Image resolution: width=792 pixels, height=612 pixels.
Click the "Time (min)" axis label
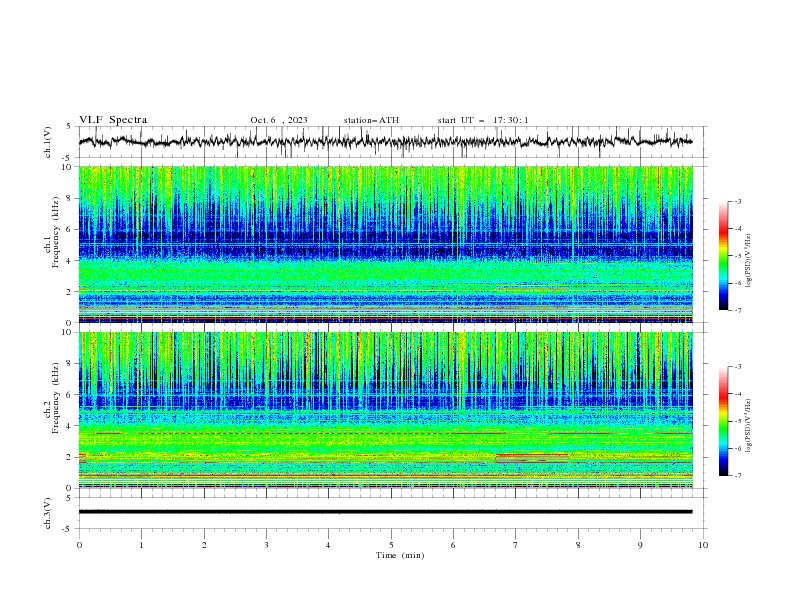click(400, 555)
